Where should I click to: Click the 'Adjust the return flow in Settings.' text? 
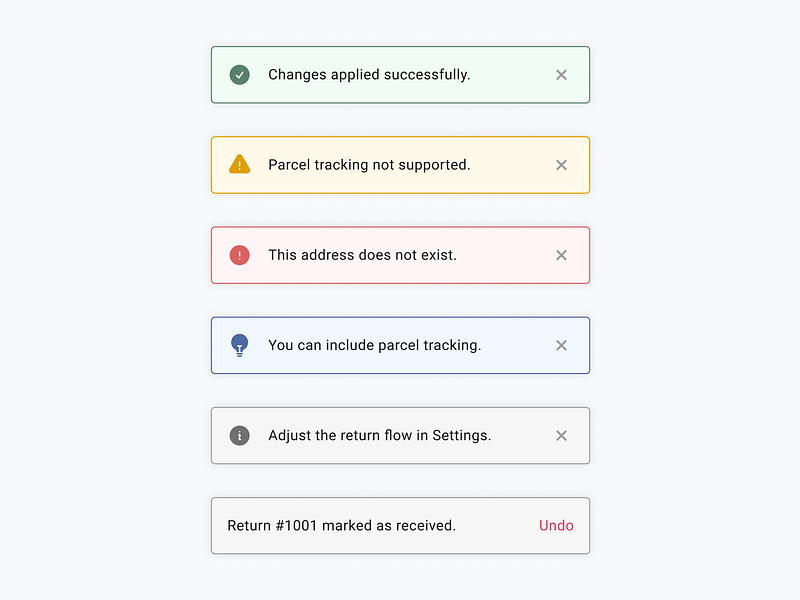tap(379, 435)
